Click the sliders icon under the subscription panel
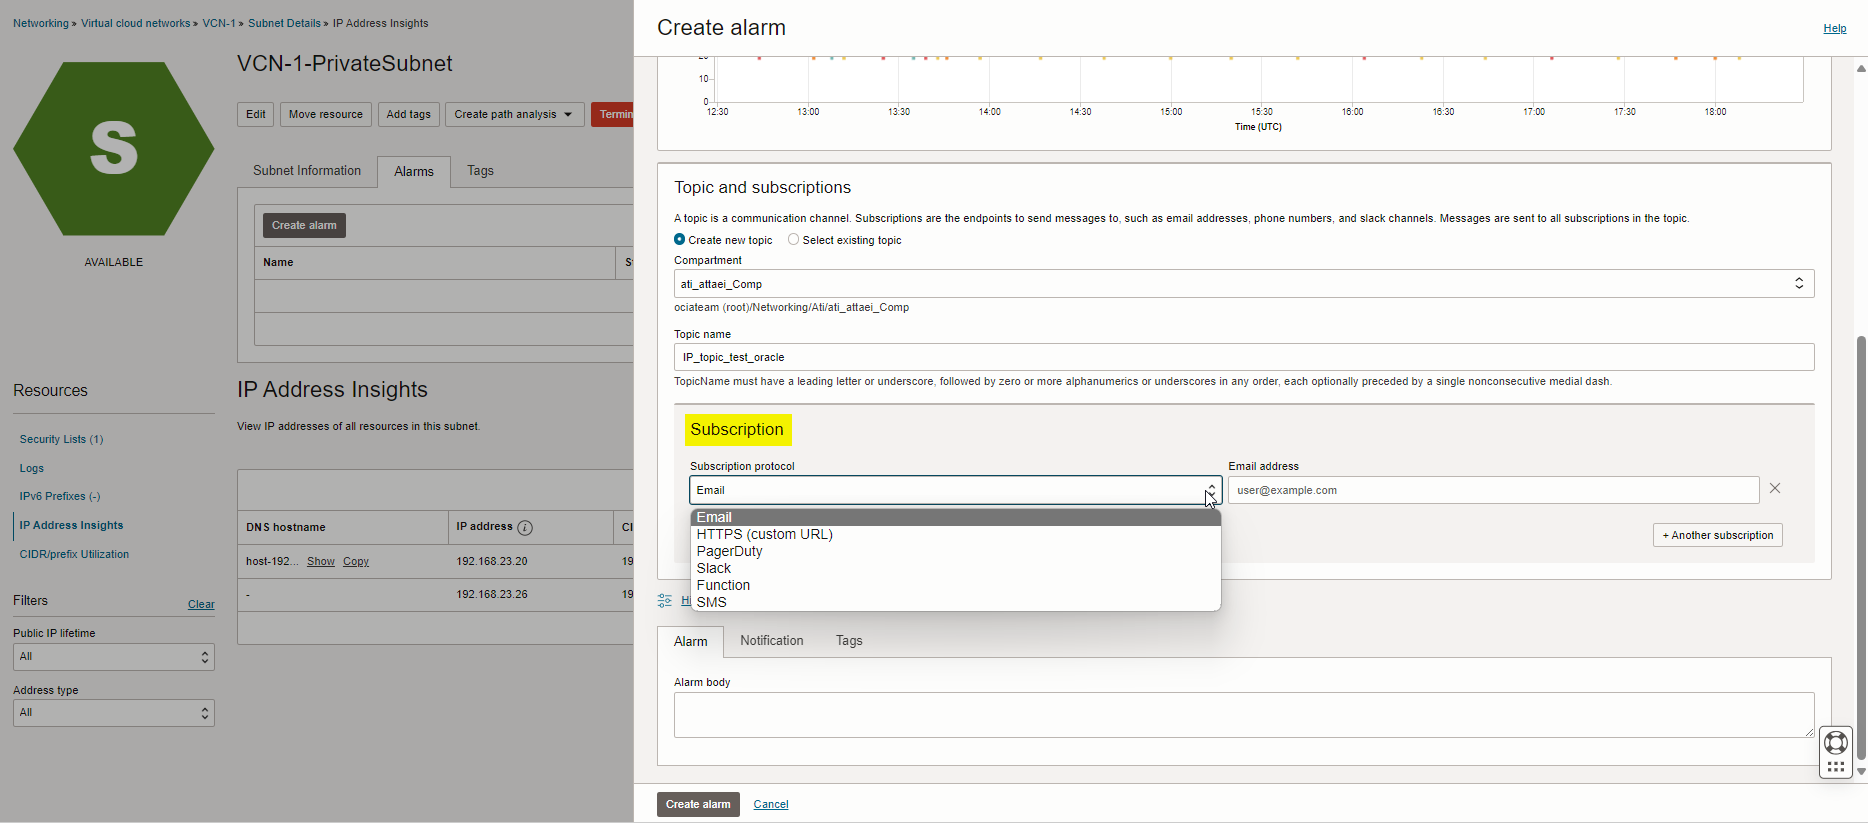 tap(665, 601)
